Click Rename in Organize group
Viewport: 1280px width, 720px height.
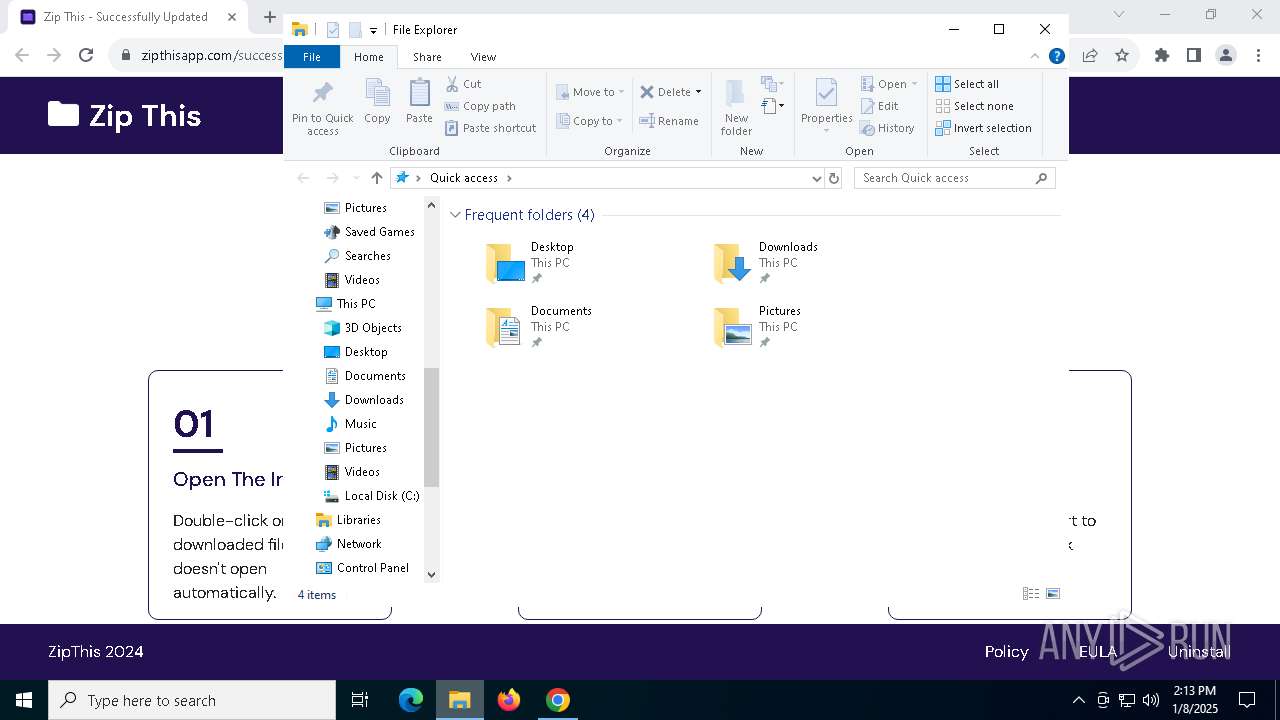coord(669,121)
